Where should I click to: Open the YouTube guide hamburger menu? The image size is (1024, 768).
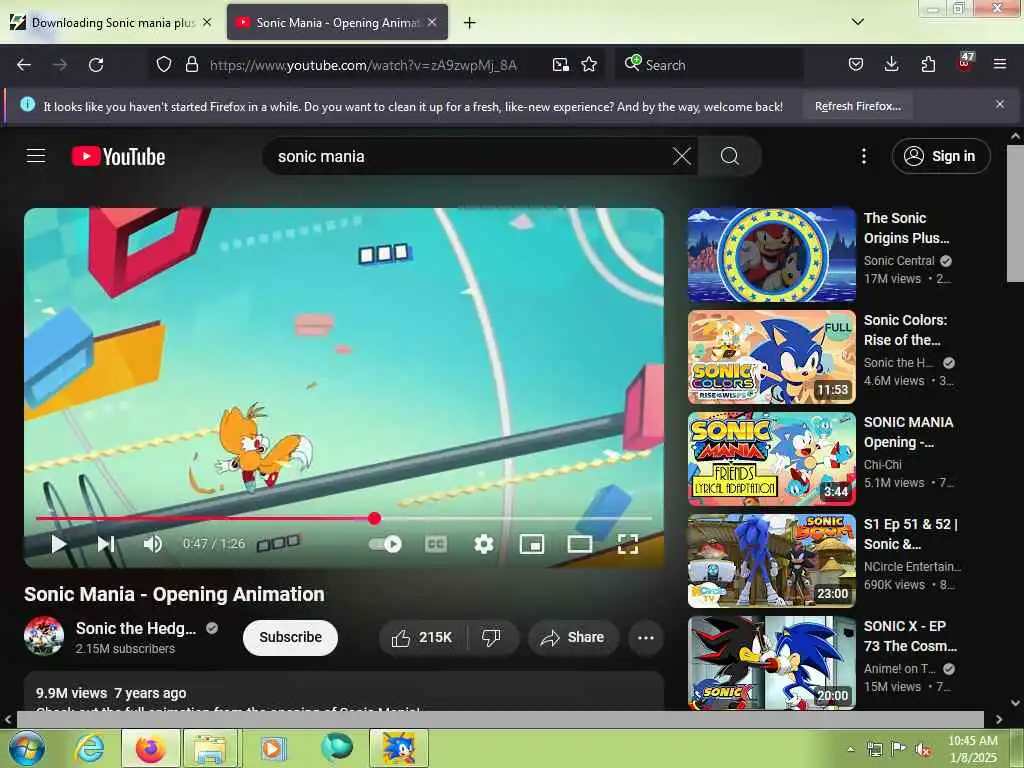point(36,156)
